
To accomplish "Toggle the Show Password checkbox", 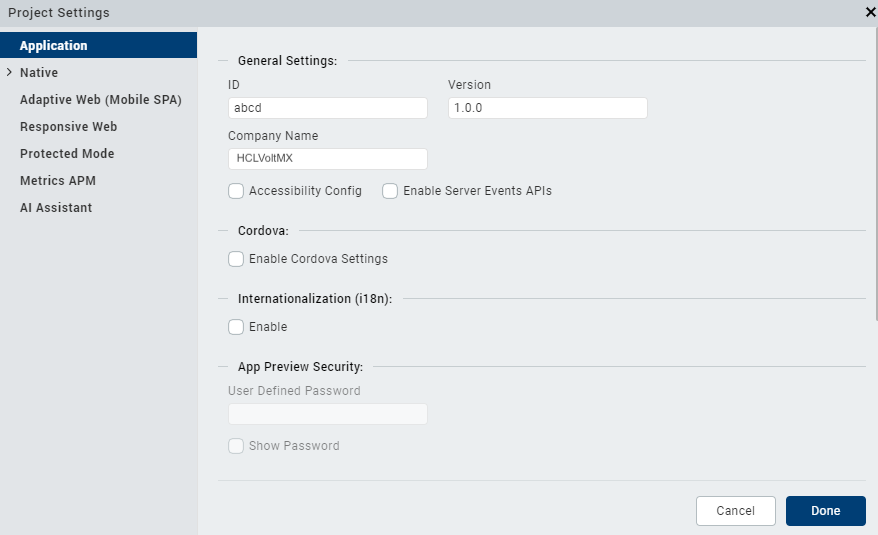I will point(236,446).
